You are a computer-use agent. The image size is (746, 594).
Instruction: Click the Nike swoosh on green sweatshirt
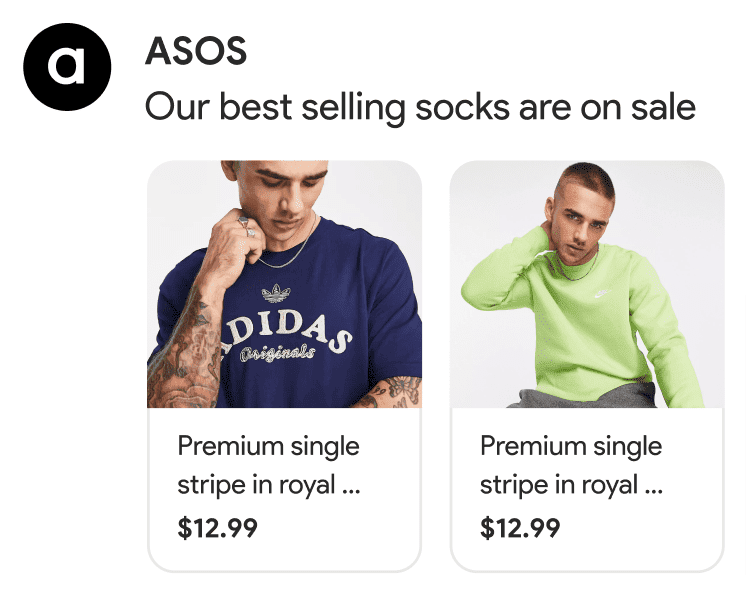click(x=603, y=294)
